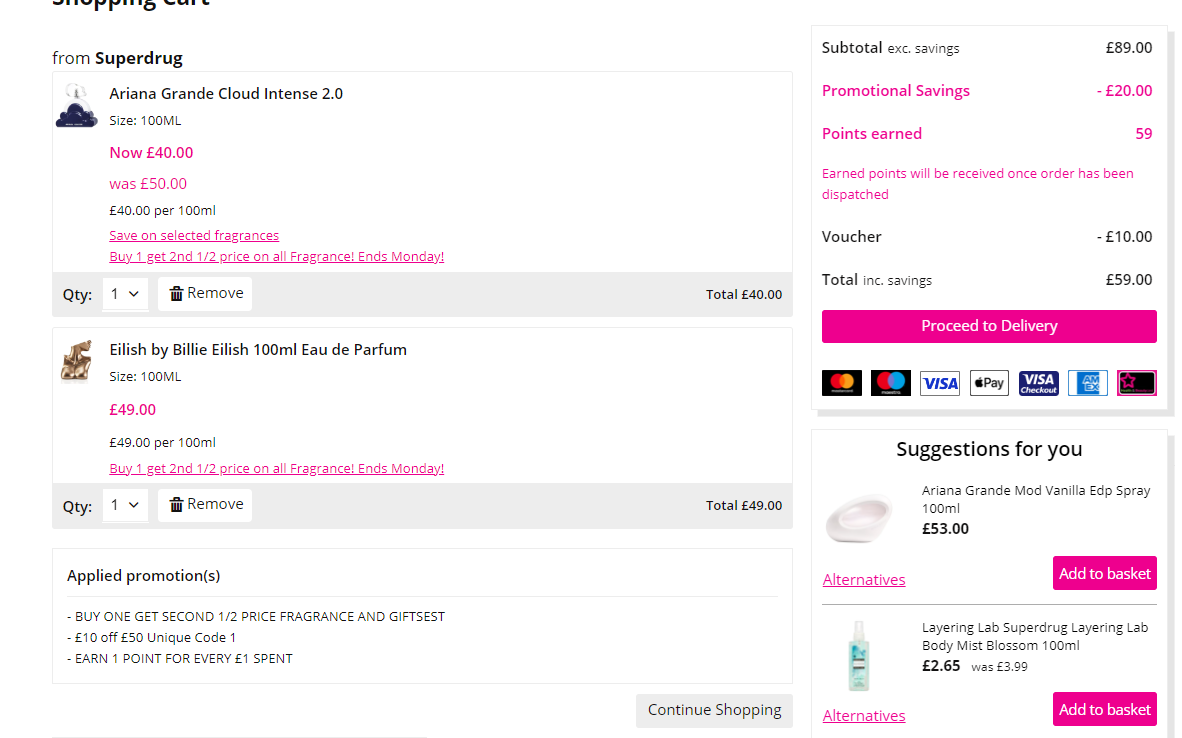
Task: Click Proceed to Delivery button
Action: (989, 326)
